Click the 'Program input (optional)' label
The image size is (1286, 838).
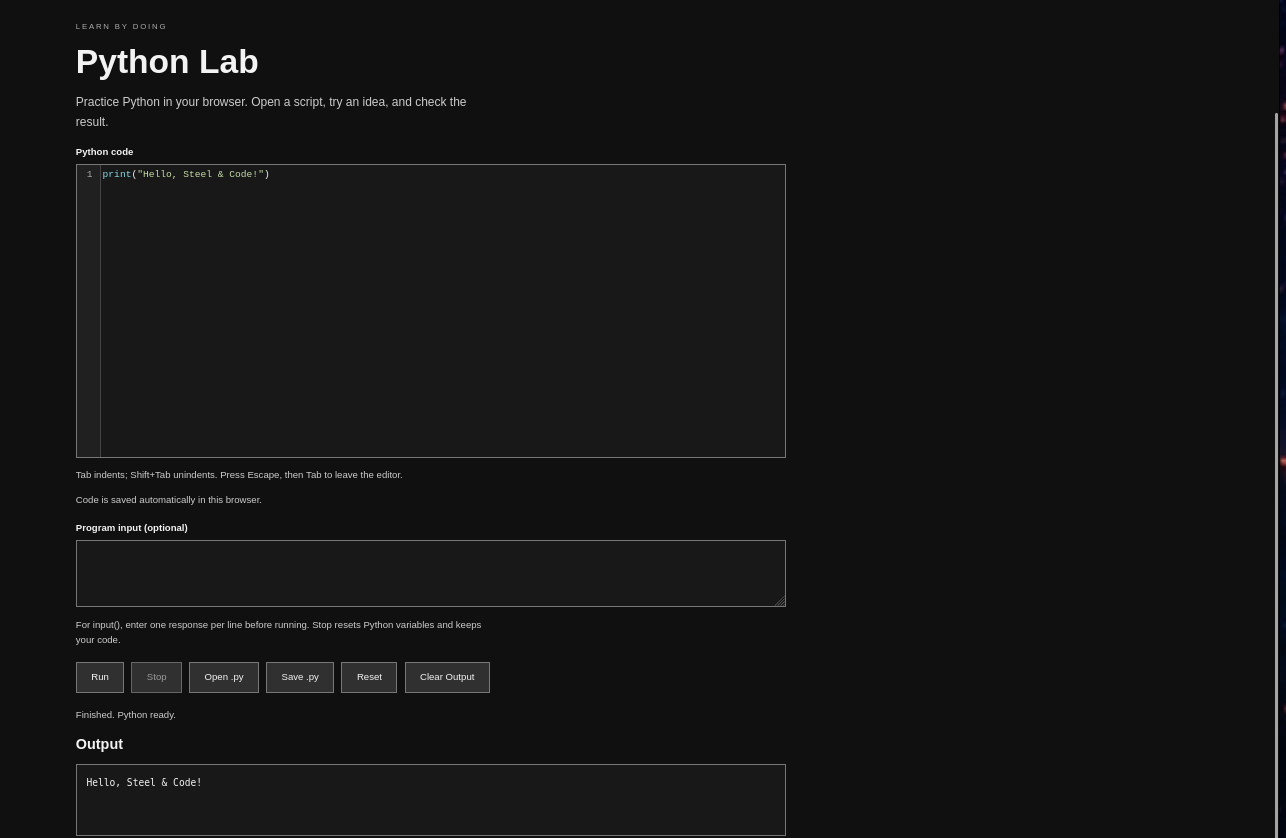(x=132, y=528)
